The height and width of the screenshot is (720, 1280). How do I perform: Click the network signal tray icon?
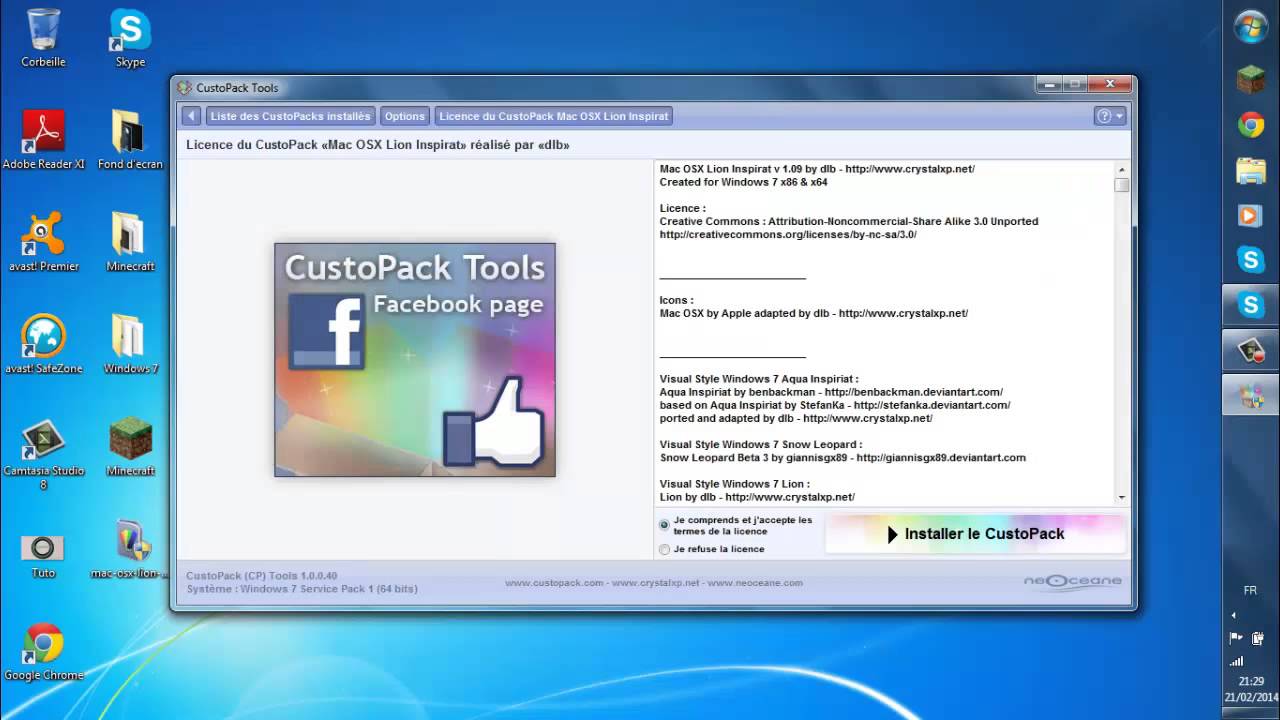point(1237,660)
